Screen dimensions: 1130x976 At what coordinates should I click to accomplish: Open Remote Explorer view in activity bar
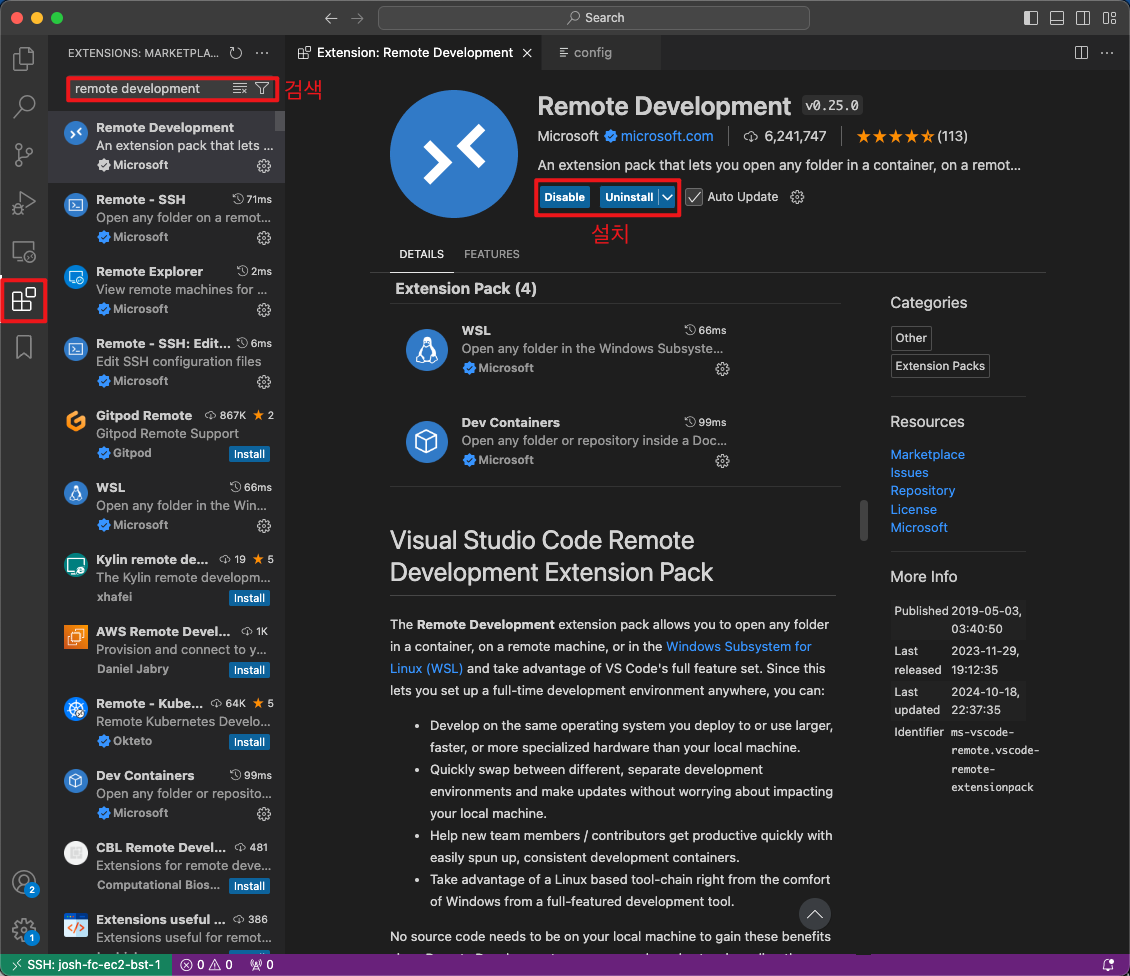pos(24,252)
